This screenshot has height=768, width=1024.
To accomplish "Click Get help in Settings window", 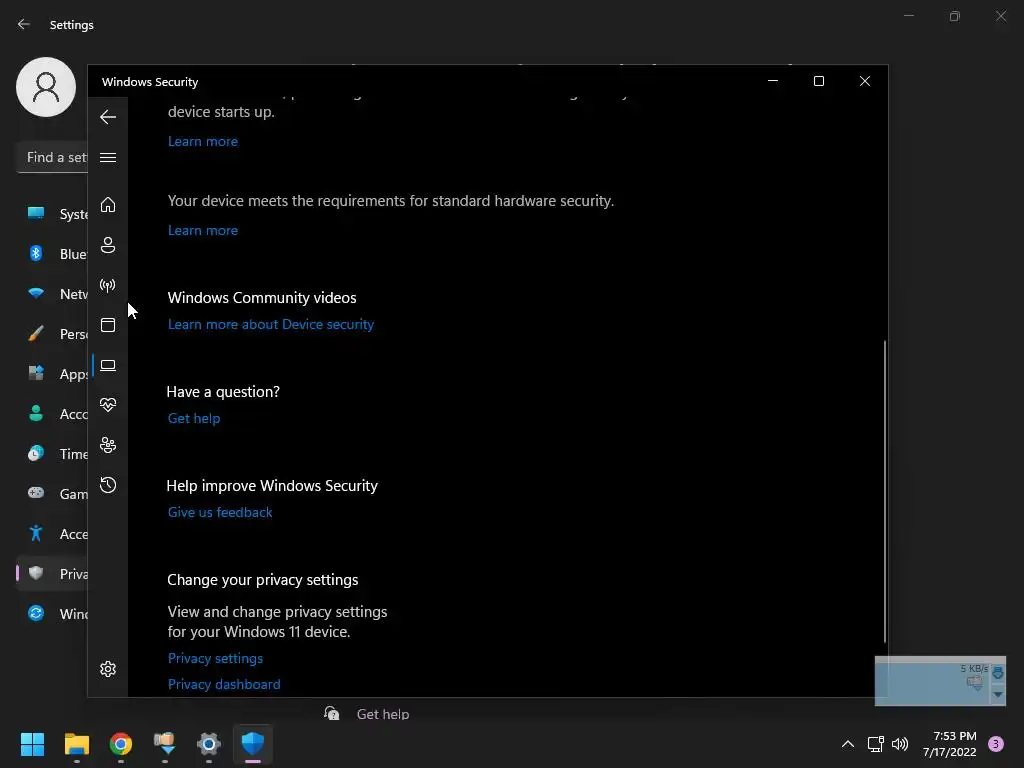I will 383,714.
